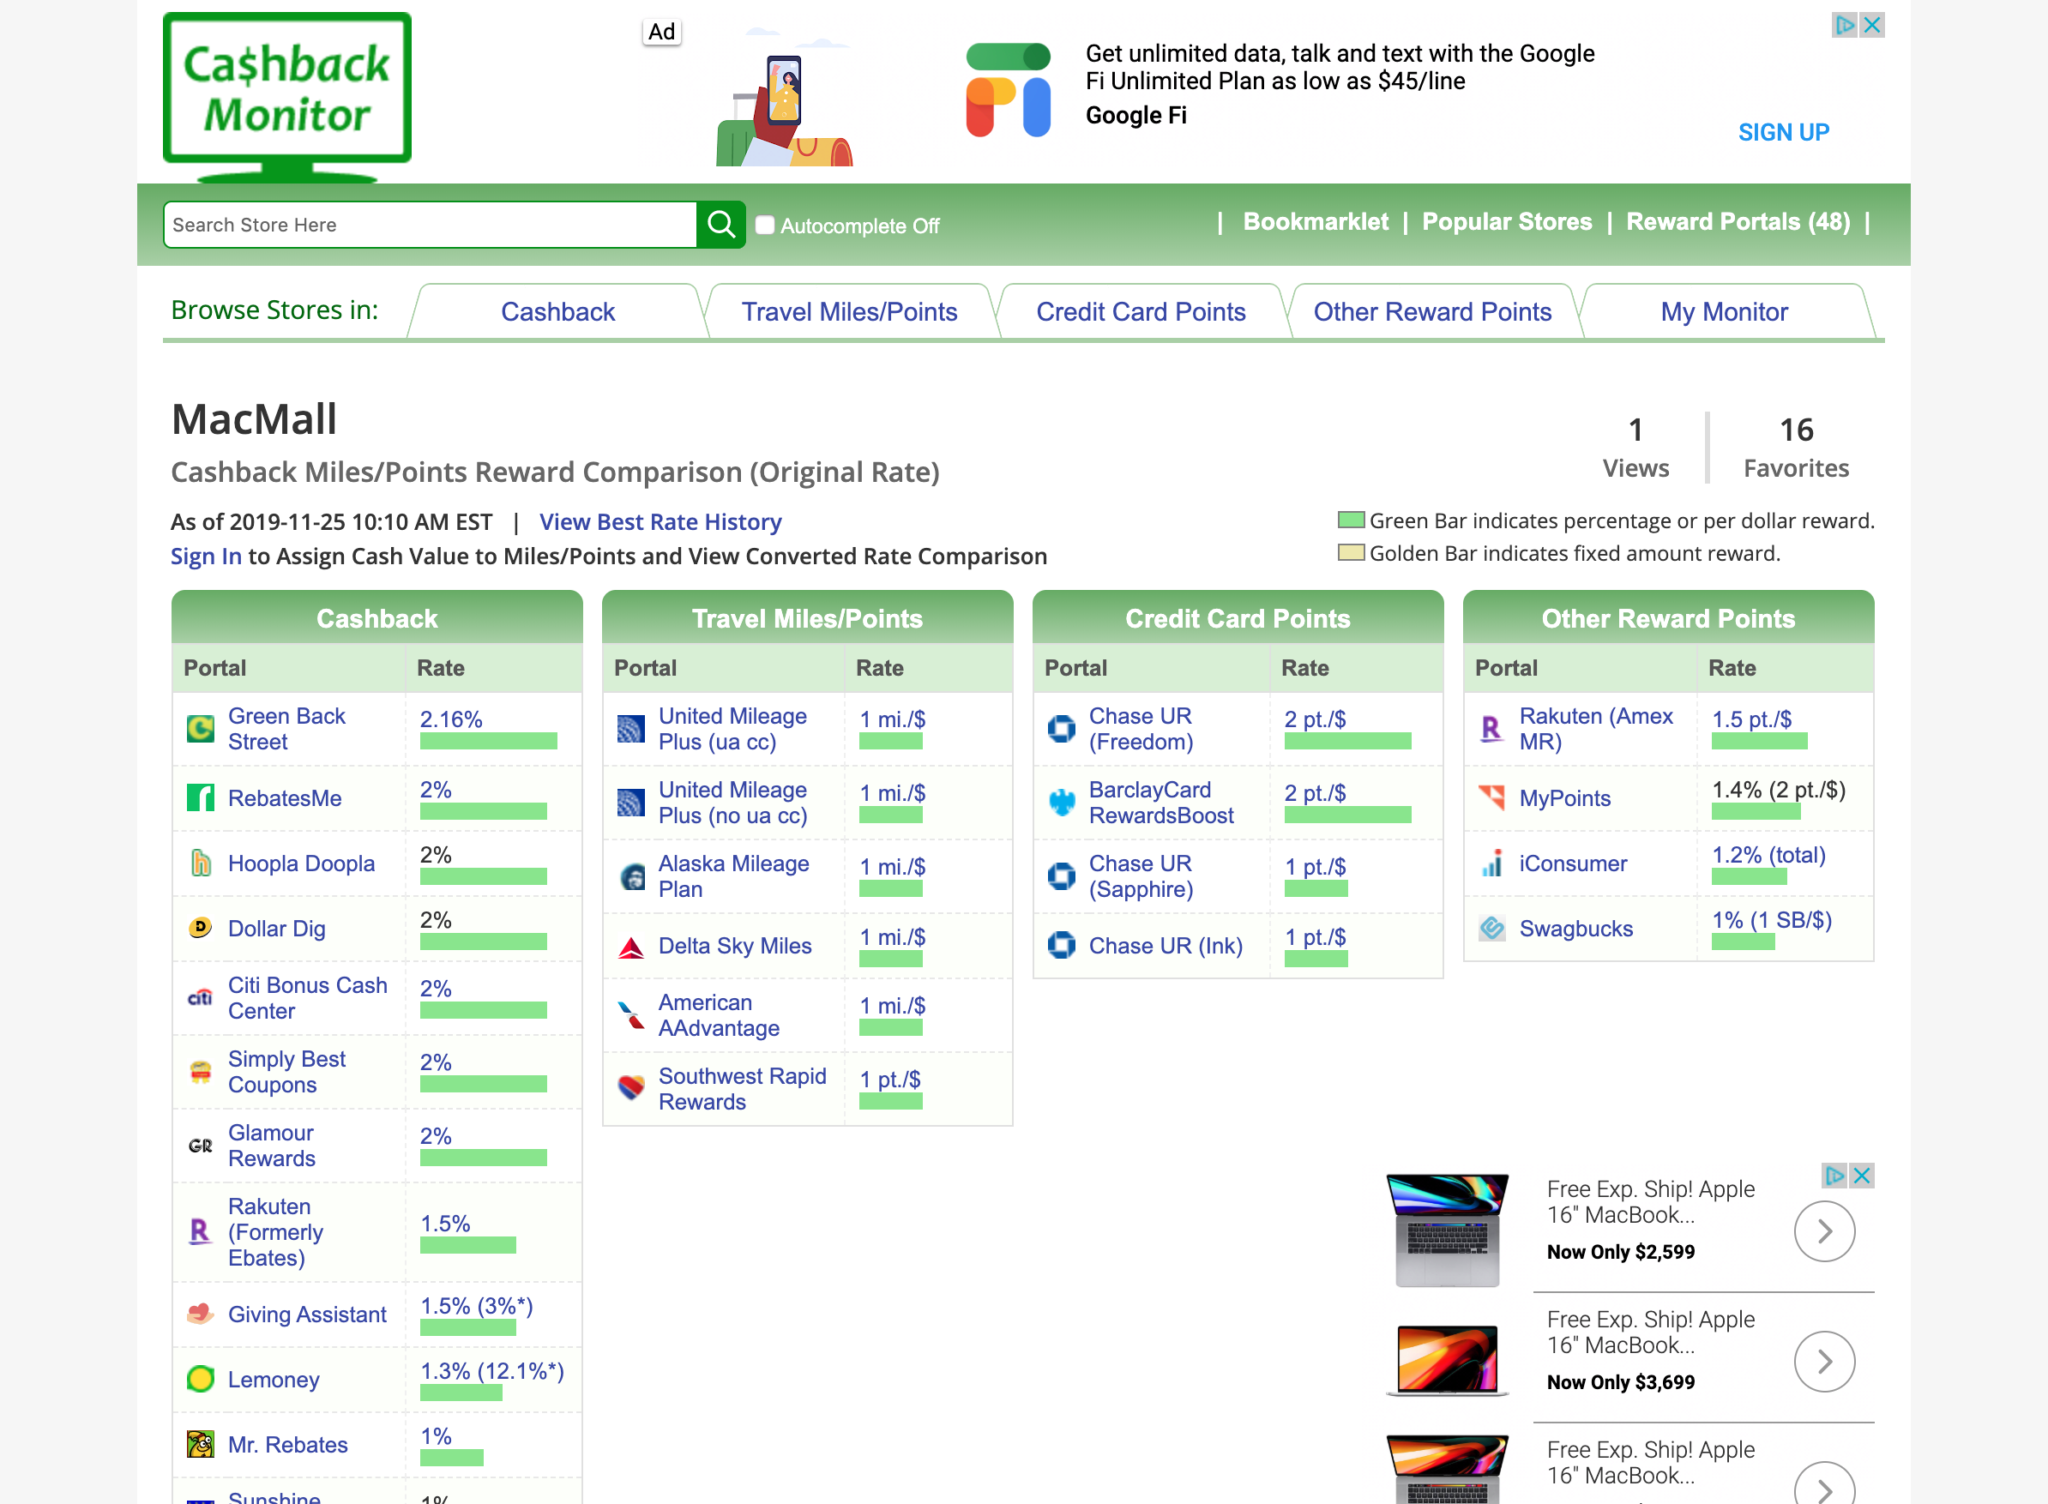Click the second MacBook ad thumbnail ($3,699)
The image size is (2048, 1504).
pos(1447,1360)
